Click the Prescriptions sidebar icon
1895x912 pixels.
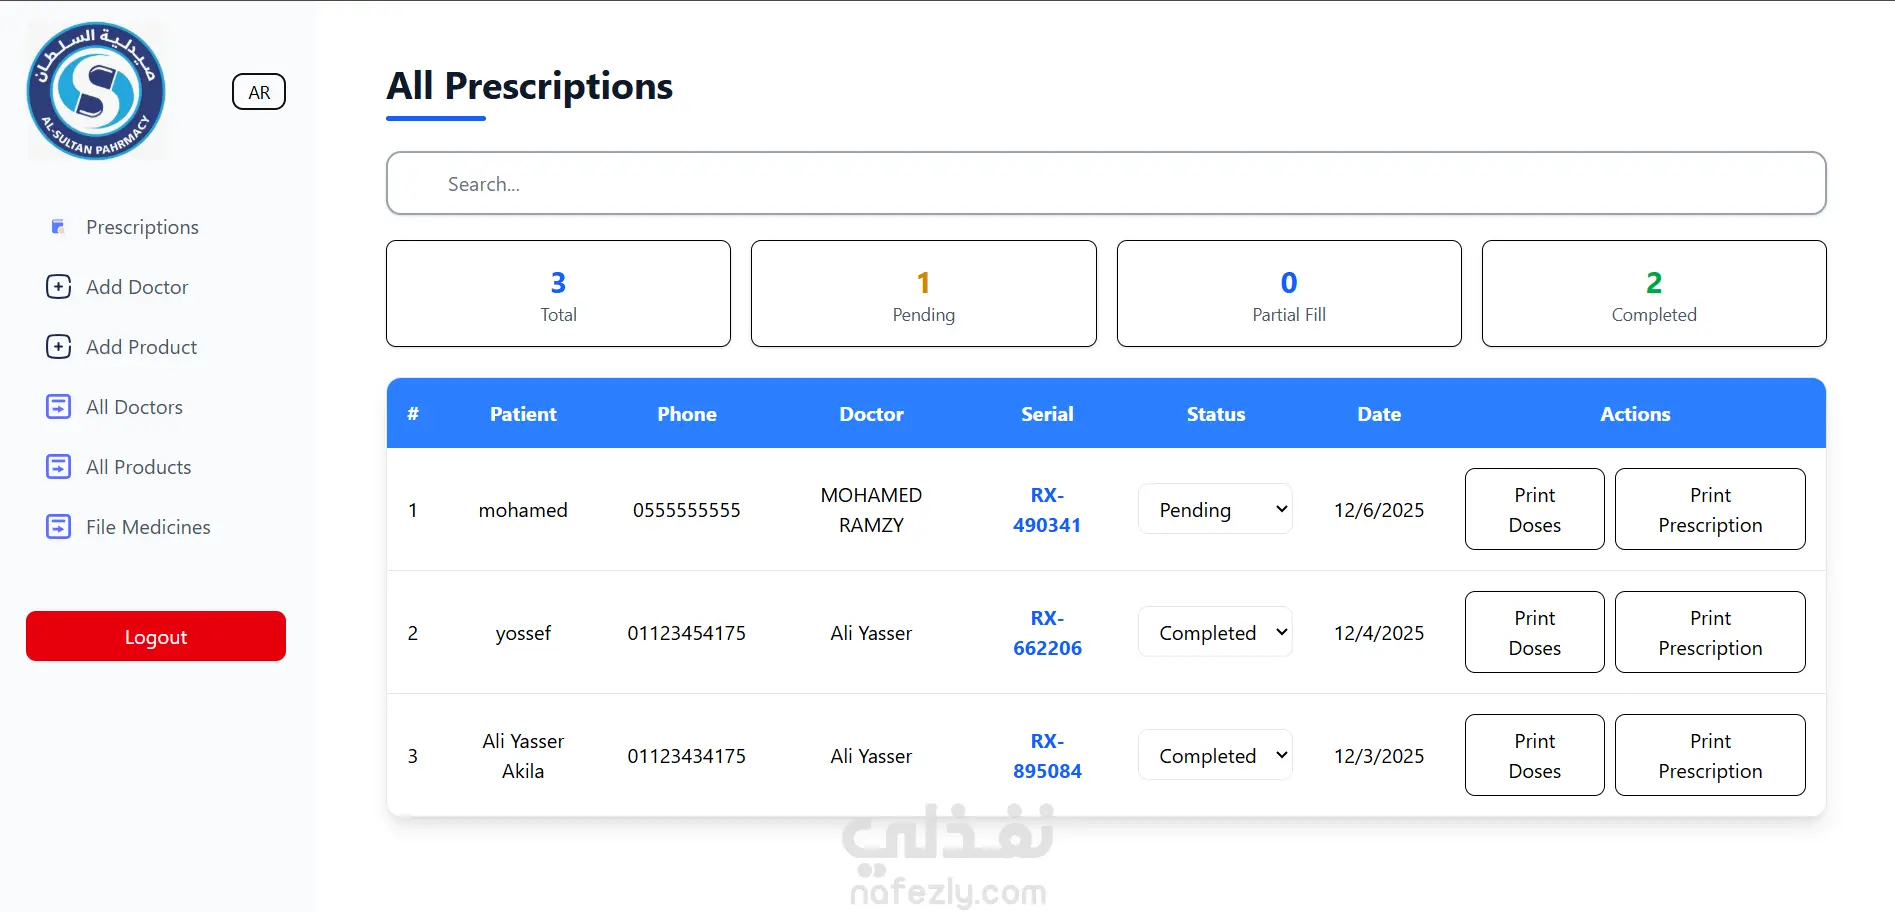pos(58,227)
